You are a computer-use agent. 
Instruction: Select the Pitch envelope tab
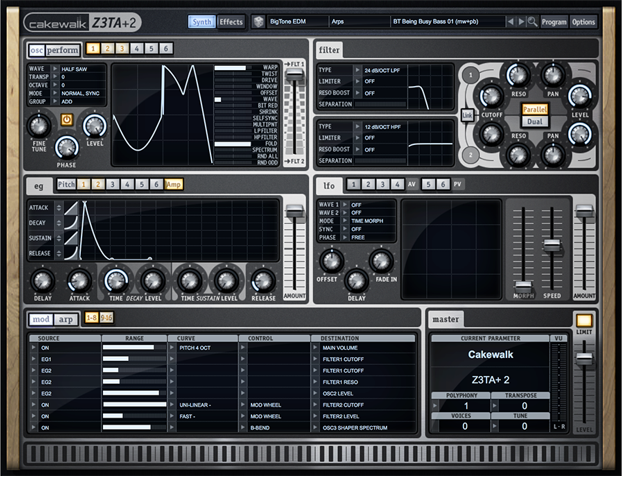point(66,184)
